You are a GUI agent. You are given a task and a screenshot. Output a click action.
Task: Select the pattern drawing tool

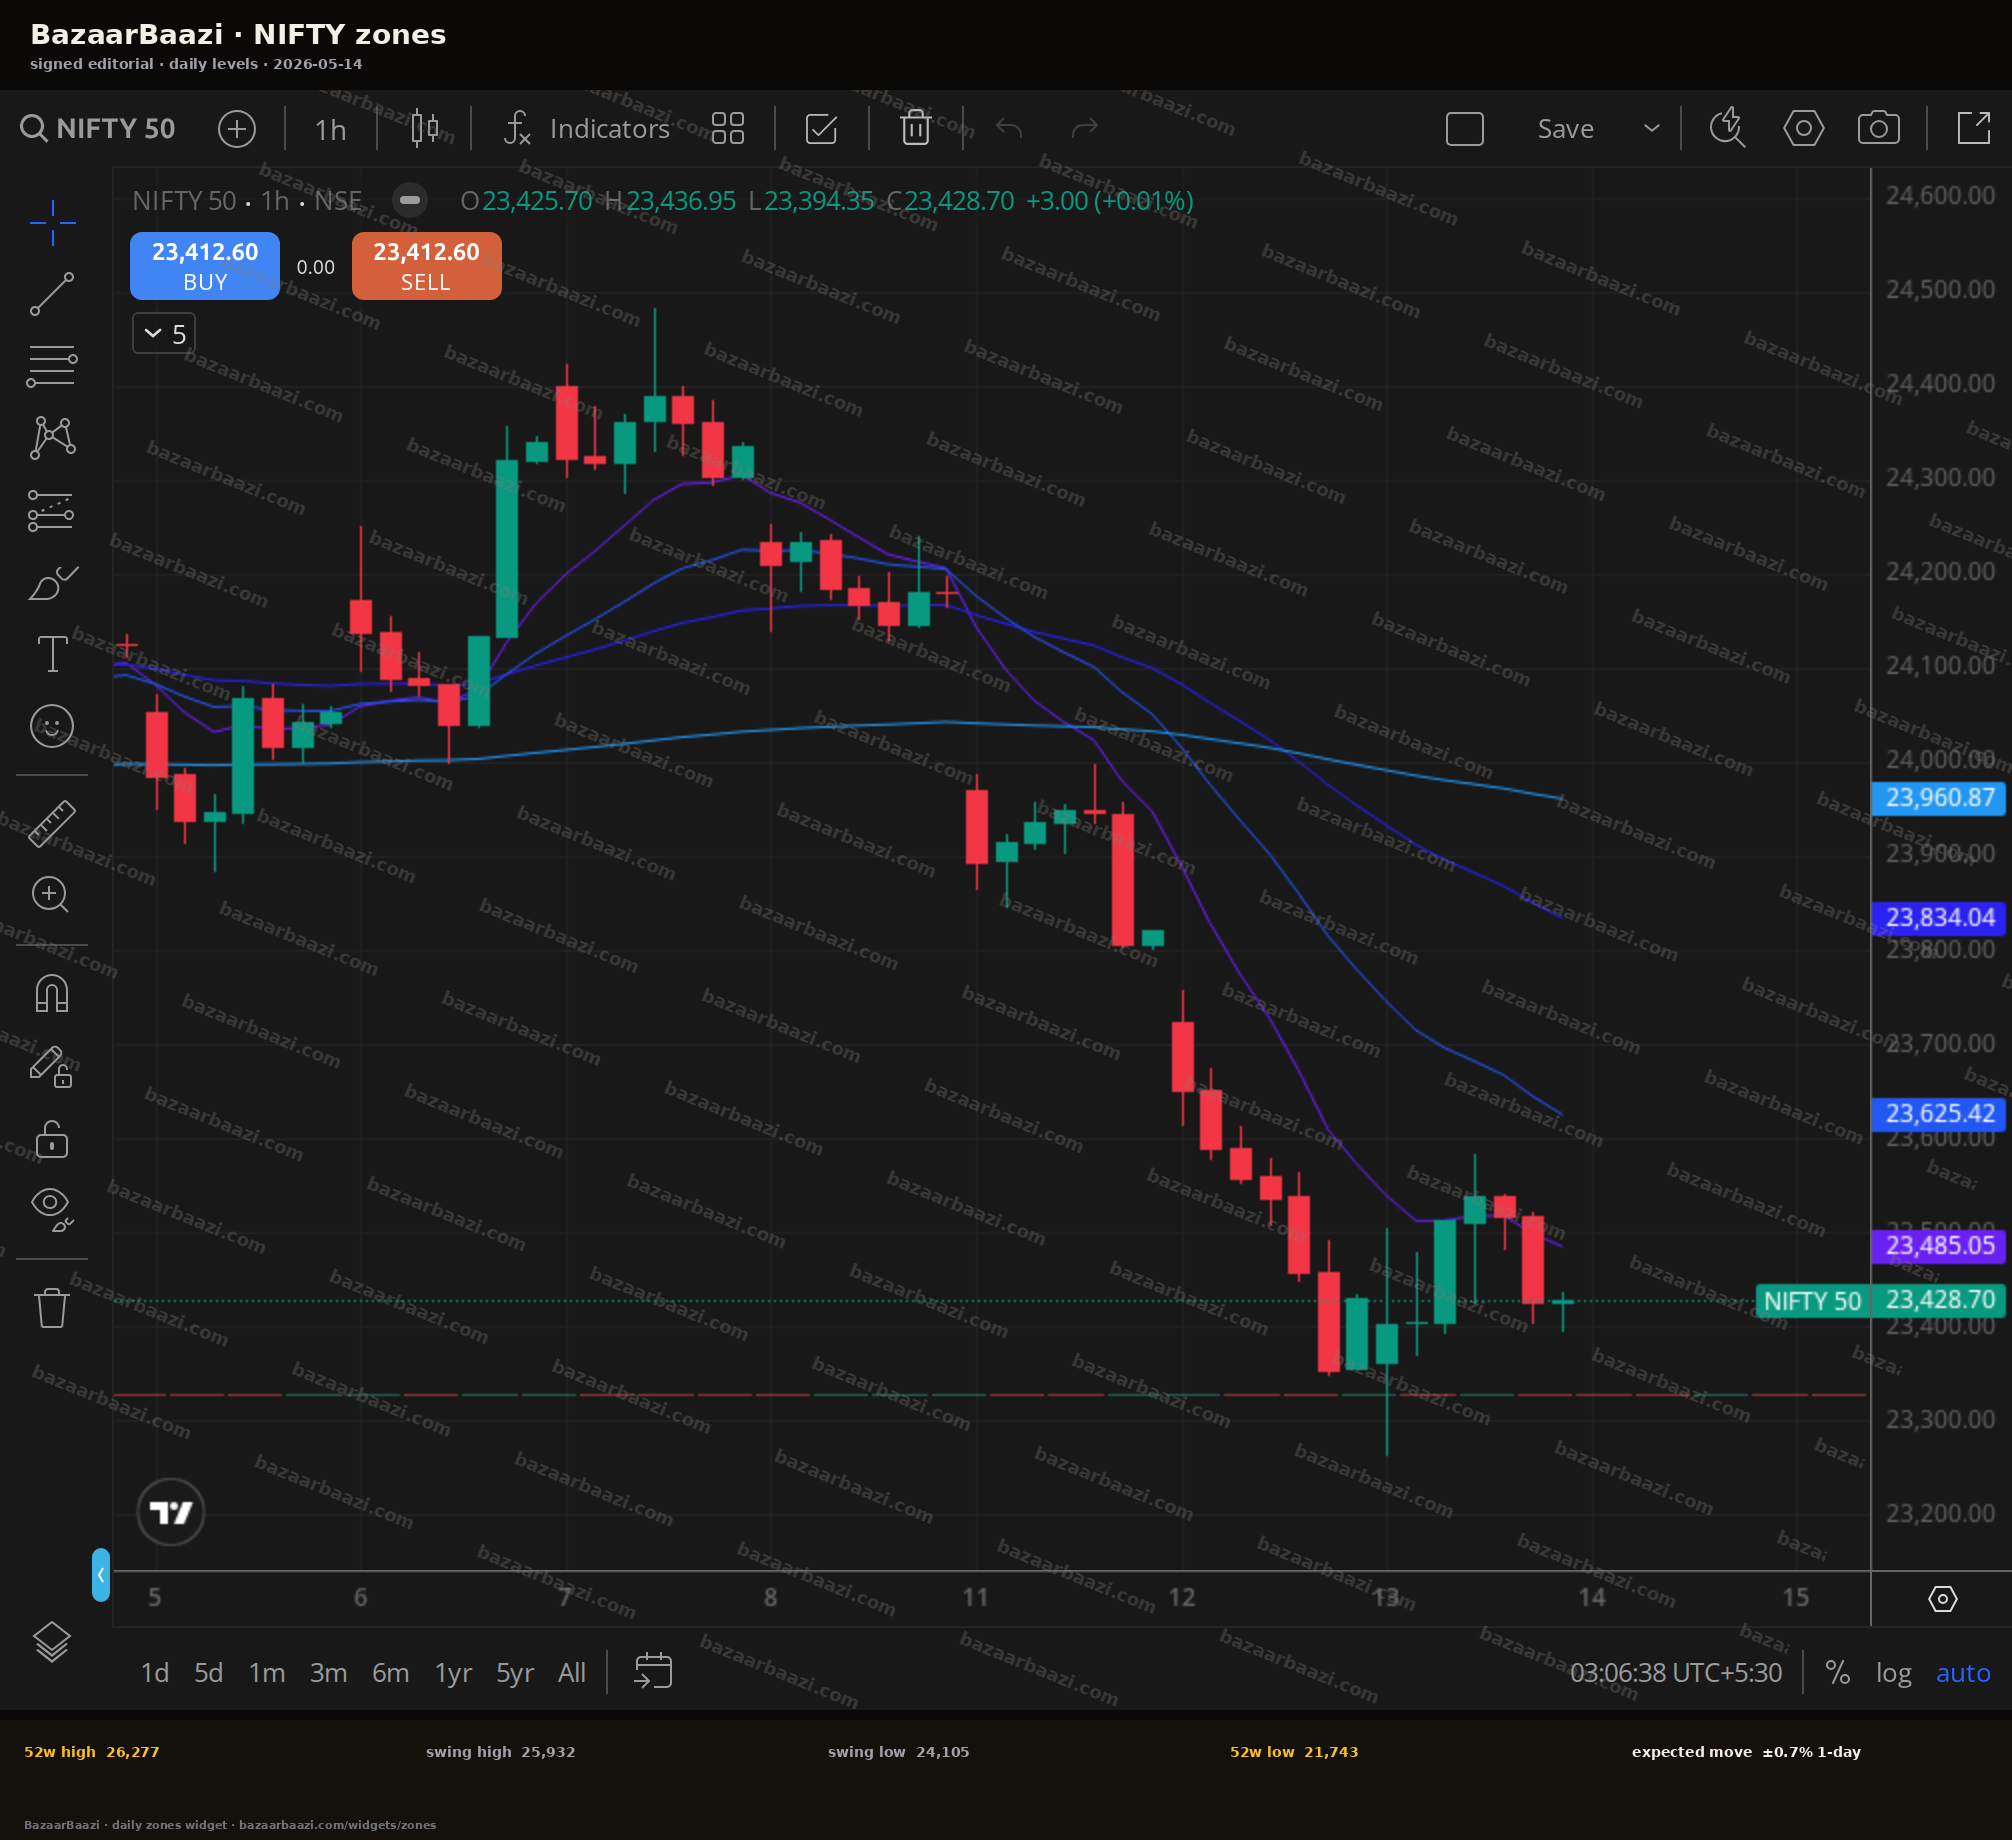(52, 438)
